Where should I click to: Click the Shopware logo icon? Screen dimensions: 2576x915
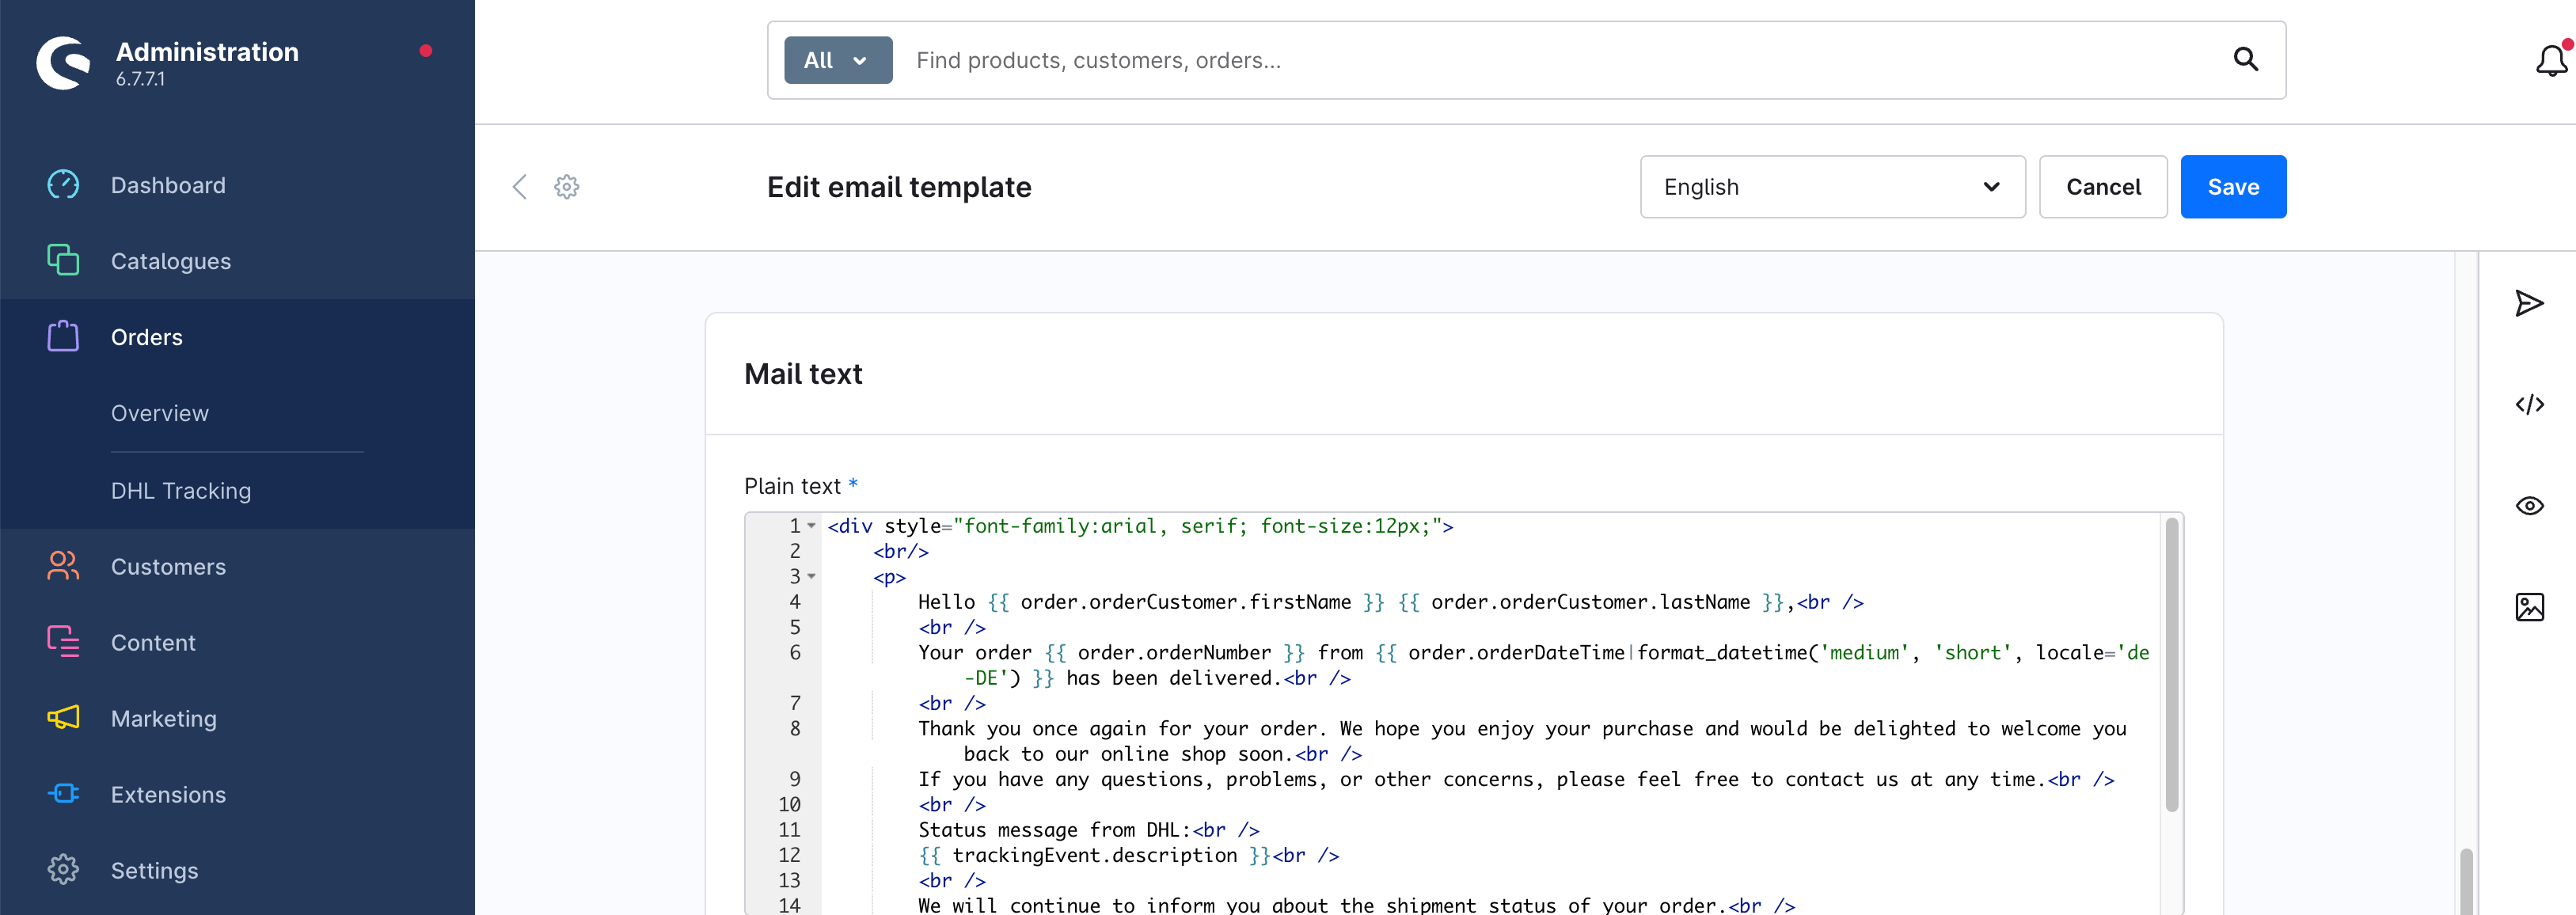point(63,63)
